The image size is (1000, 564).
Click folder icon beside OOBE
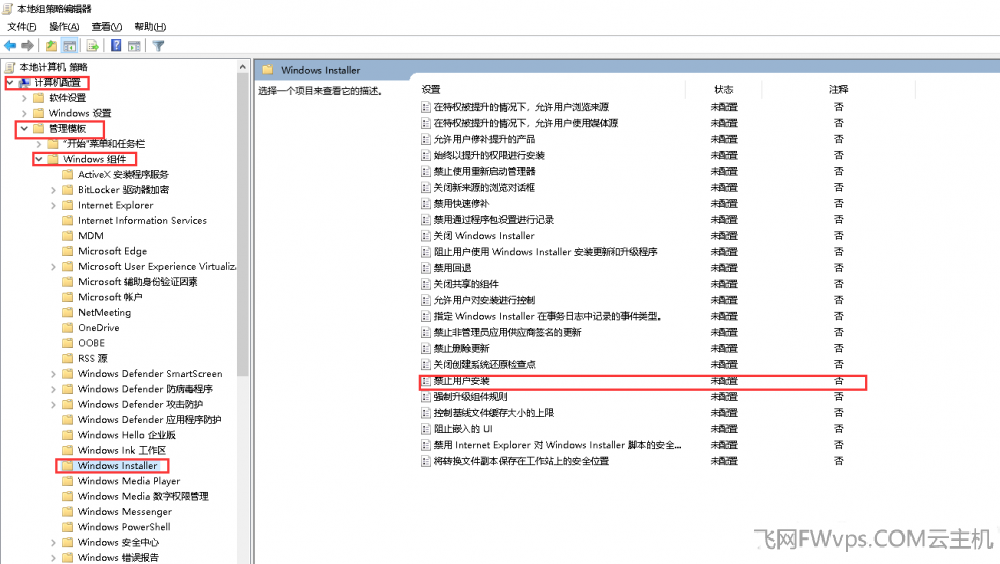[x=68, y=343]
